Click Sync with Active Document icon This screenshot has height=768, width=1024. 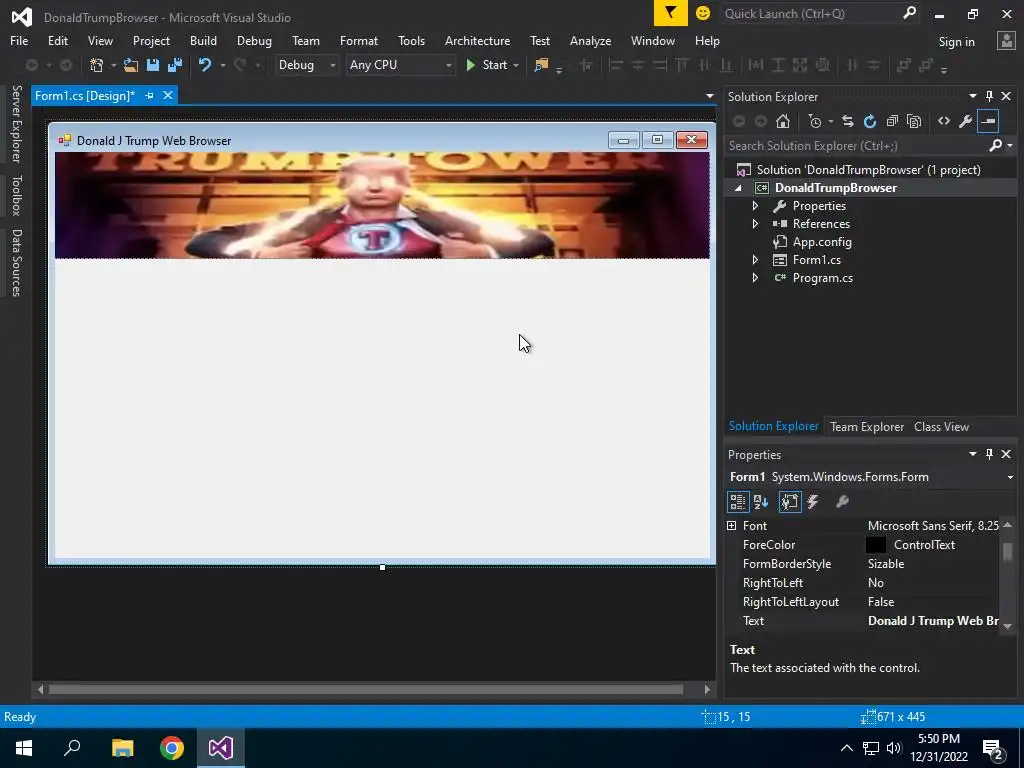pyautogui.click(x=848, y=121)
